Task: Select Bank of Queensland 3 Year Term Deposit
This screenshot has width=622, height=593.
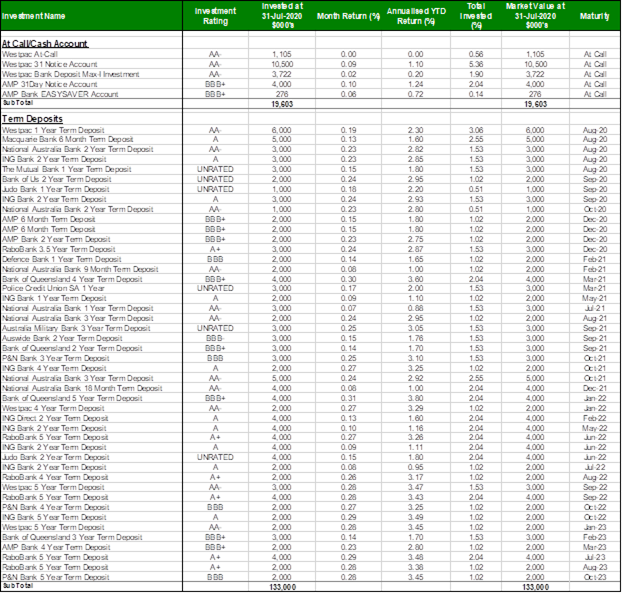Action: [72, 537]
